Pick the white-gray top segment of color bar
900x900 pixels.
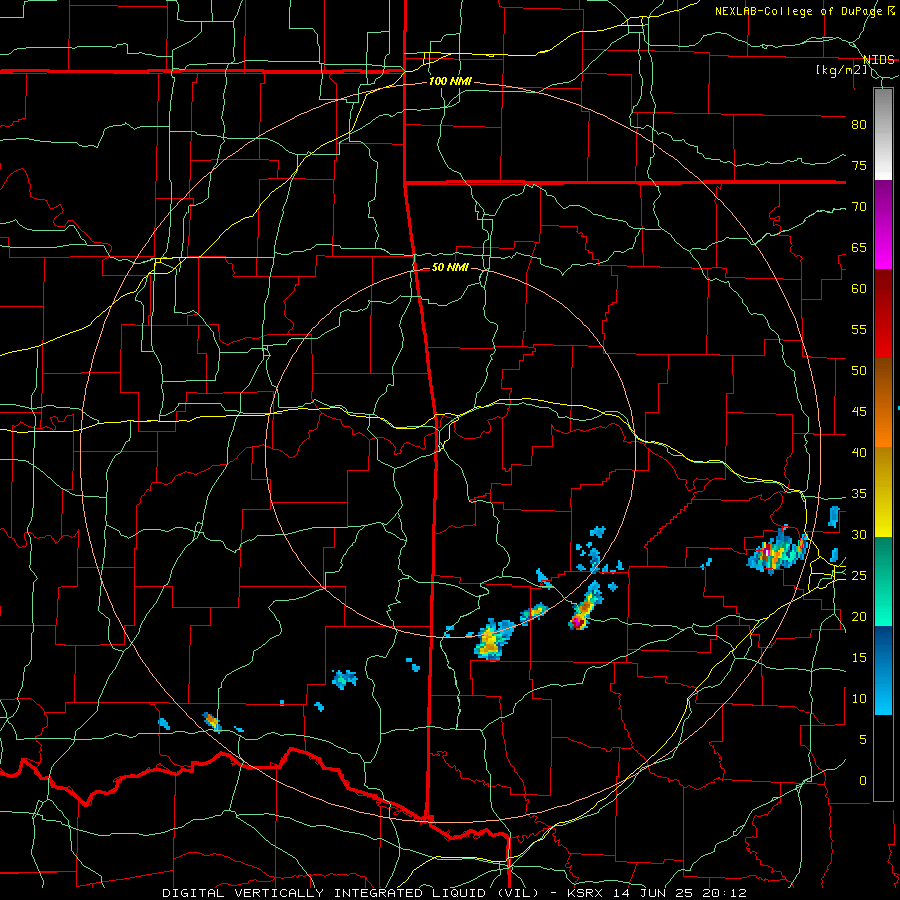pos(883,134)
